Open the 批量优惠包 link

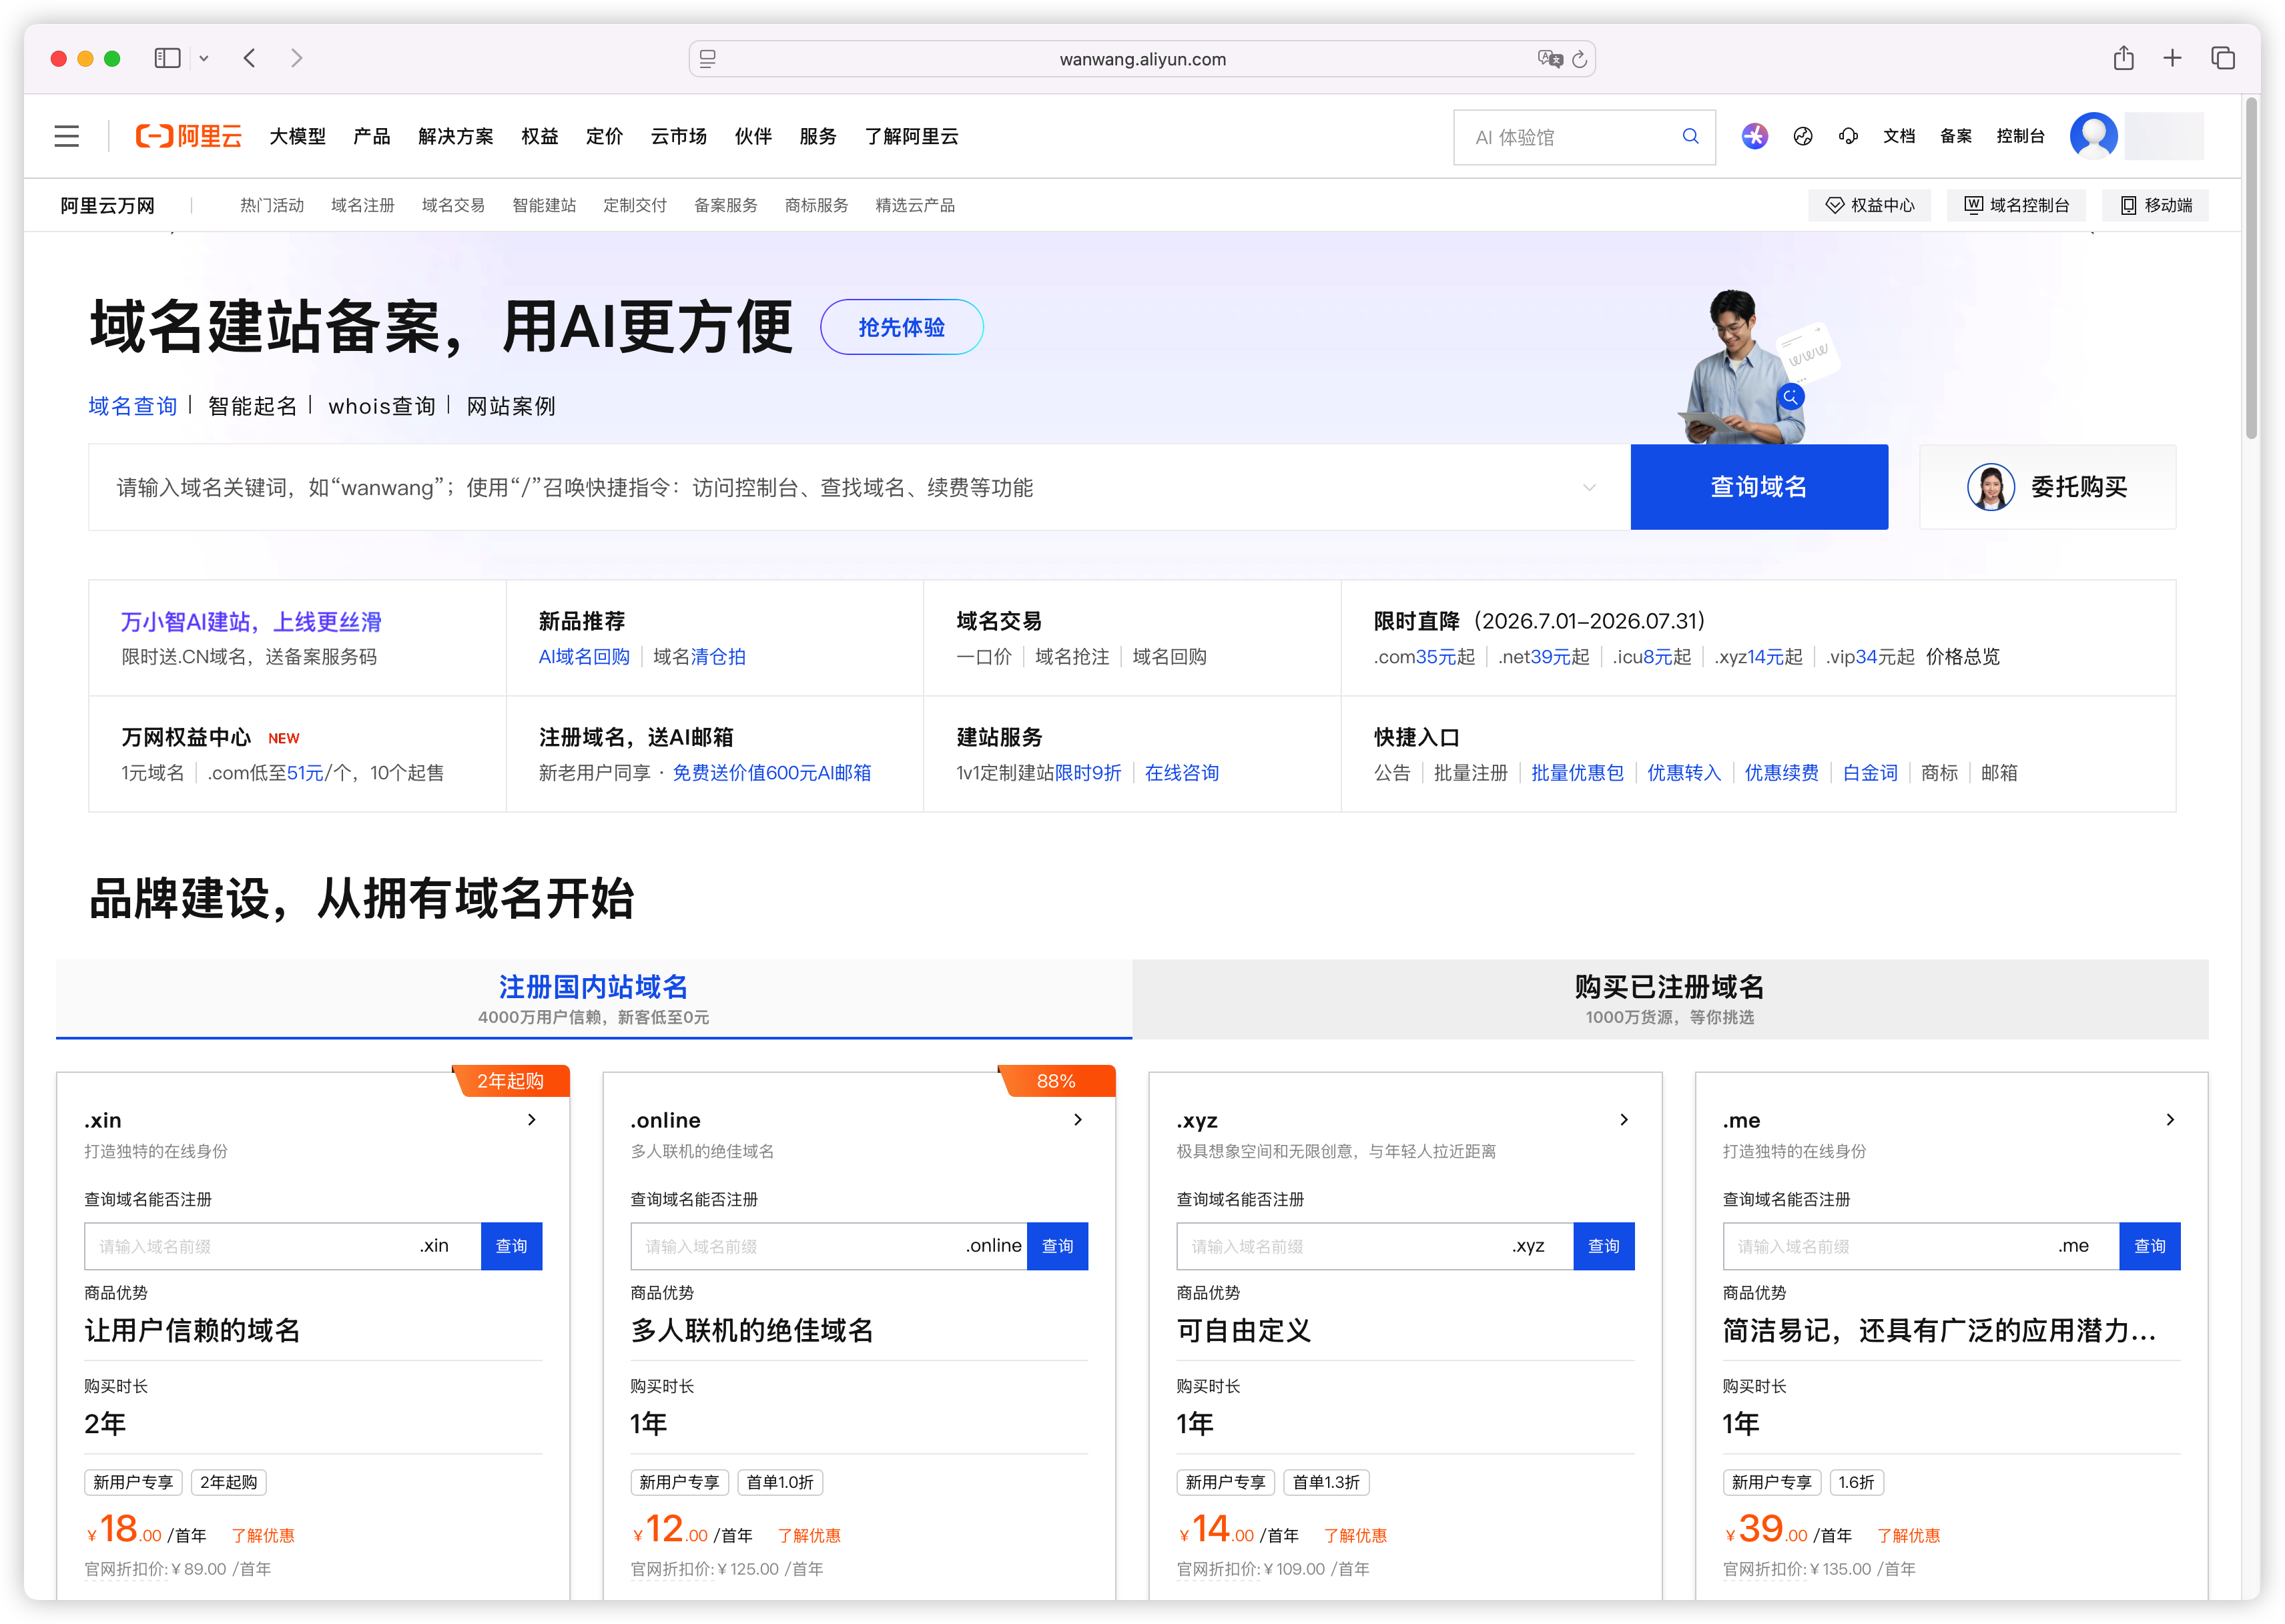click(x=1577, y=773)
